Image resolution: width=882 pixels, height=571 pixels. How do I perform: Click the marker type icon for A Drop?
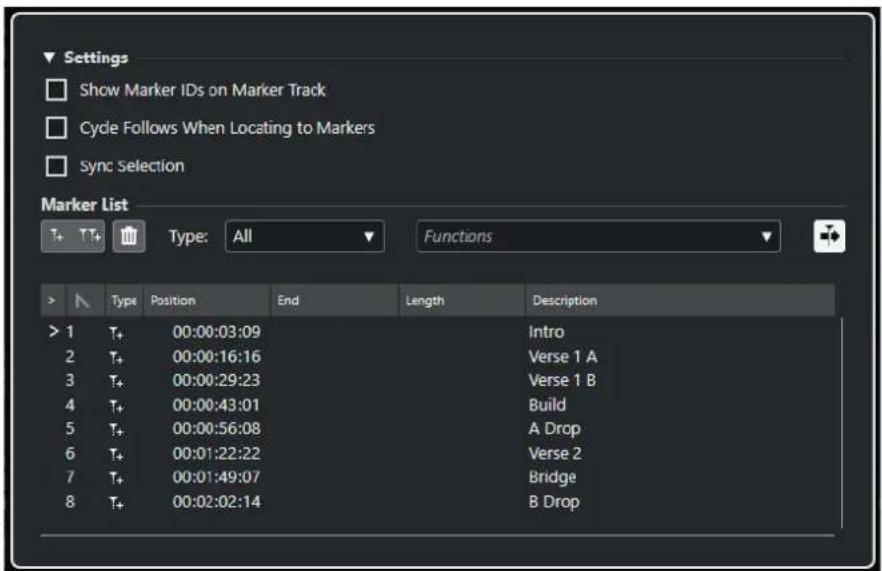click(116, 430)
